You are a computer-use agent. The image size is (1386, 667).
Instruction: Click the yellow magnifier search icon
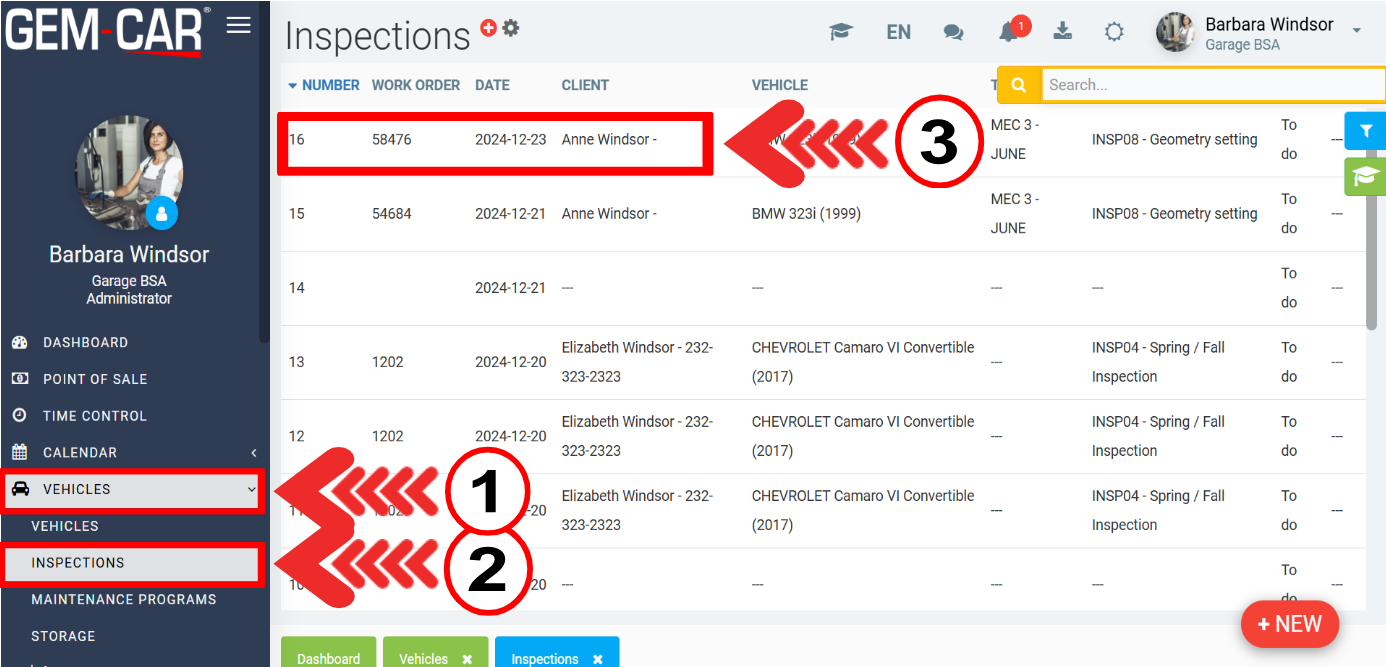pos(1018,85)
